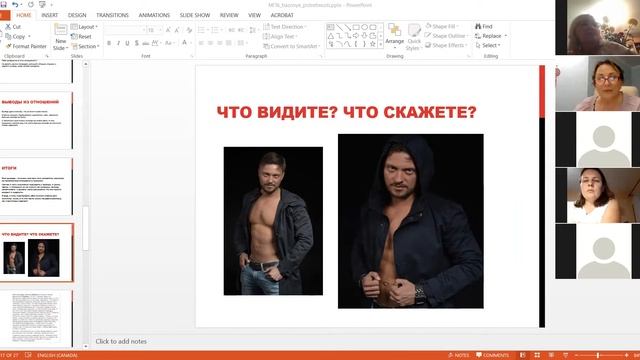Pick the oval shape from the gallery
640x360 pixels.
pyautogui.click(x=364, y=27)
